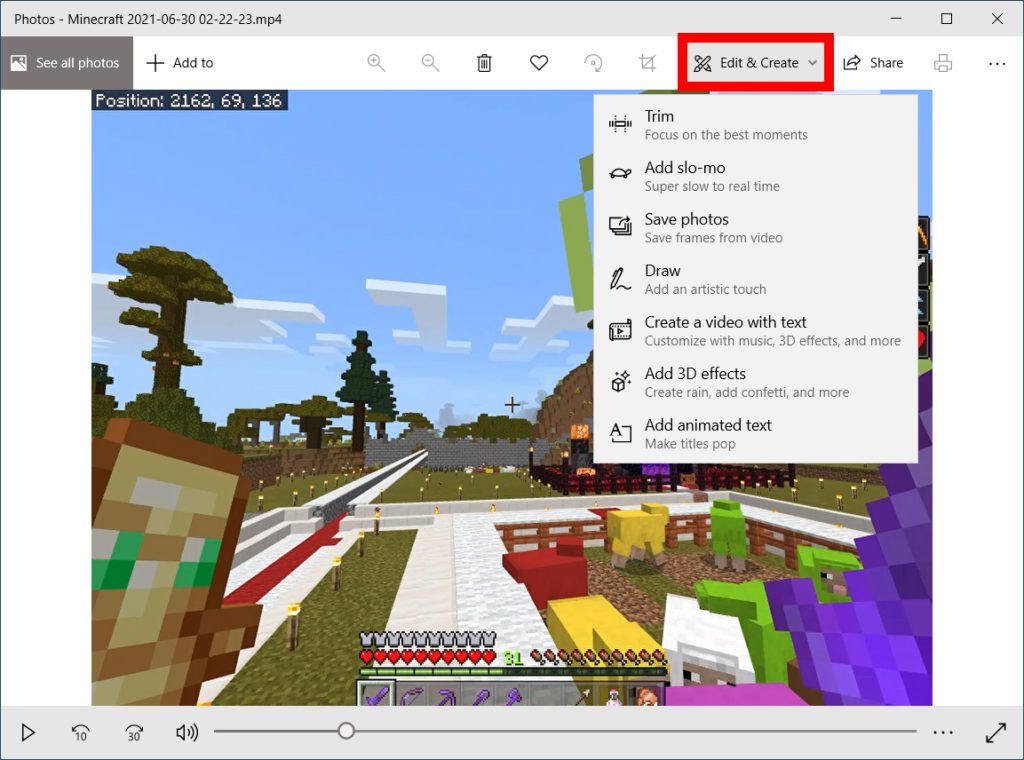
Task: Click the Save photos frames icon
Action: click(x=620, y=226)
